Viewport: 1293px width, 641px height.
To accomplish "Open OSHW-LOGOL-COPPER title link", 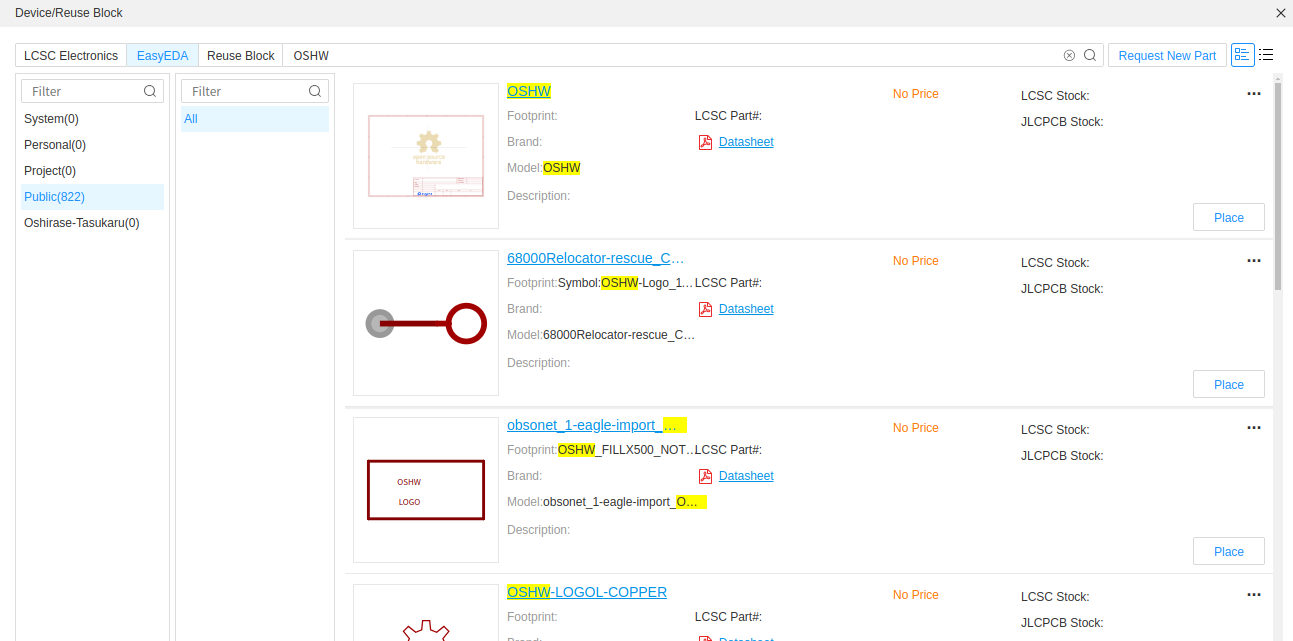I will [587, 592].
